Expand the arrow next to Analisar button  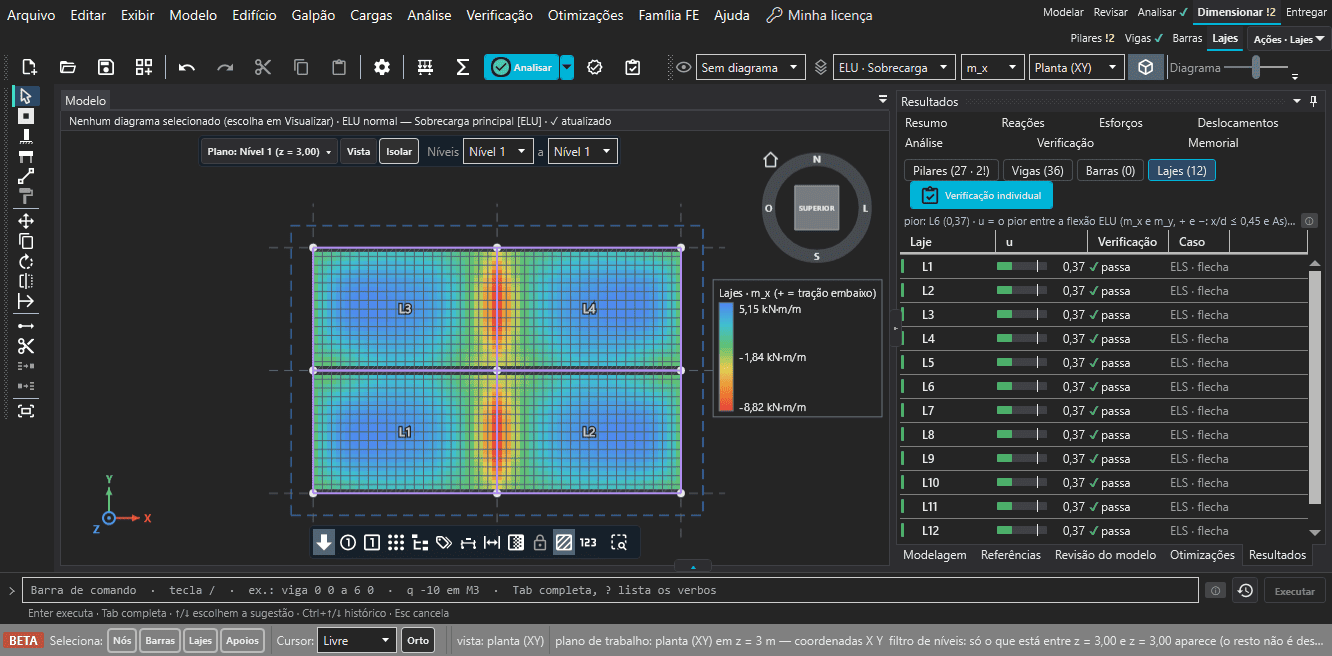567,67
